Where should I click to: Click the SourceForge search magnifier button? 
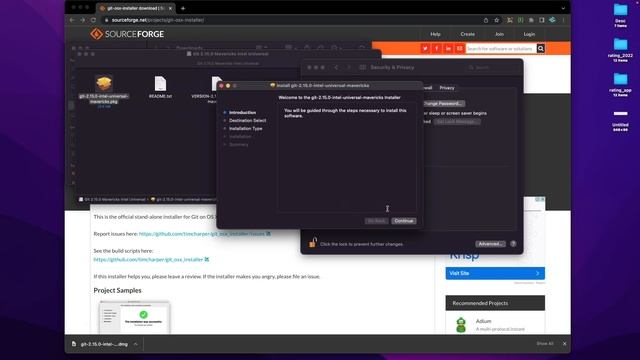(x=541, y=49)
